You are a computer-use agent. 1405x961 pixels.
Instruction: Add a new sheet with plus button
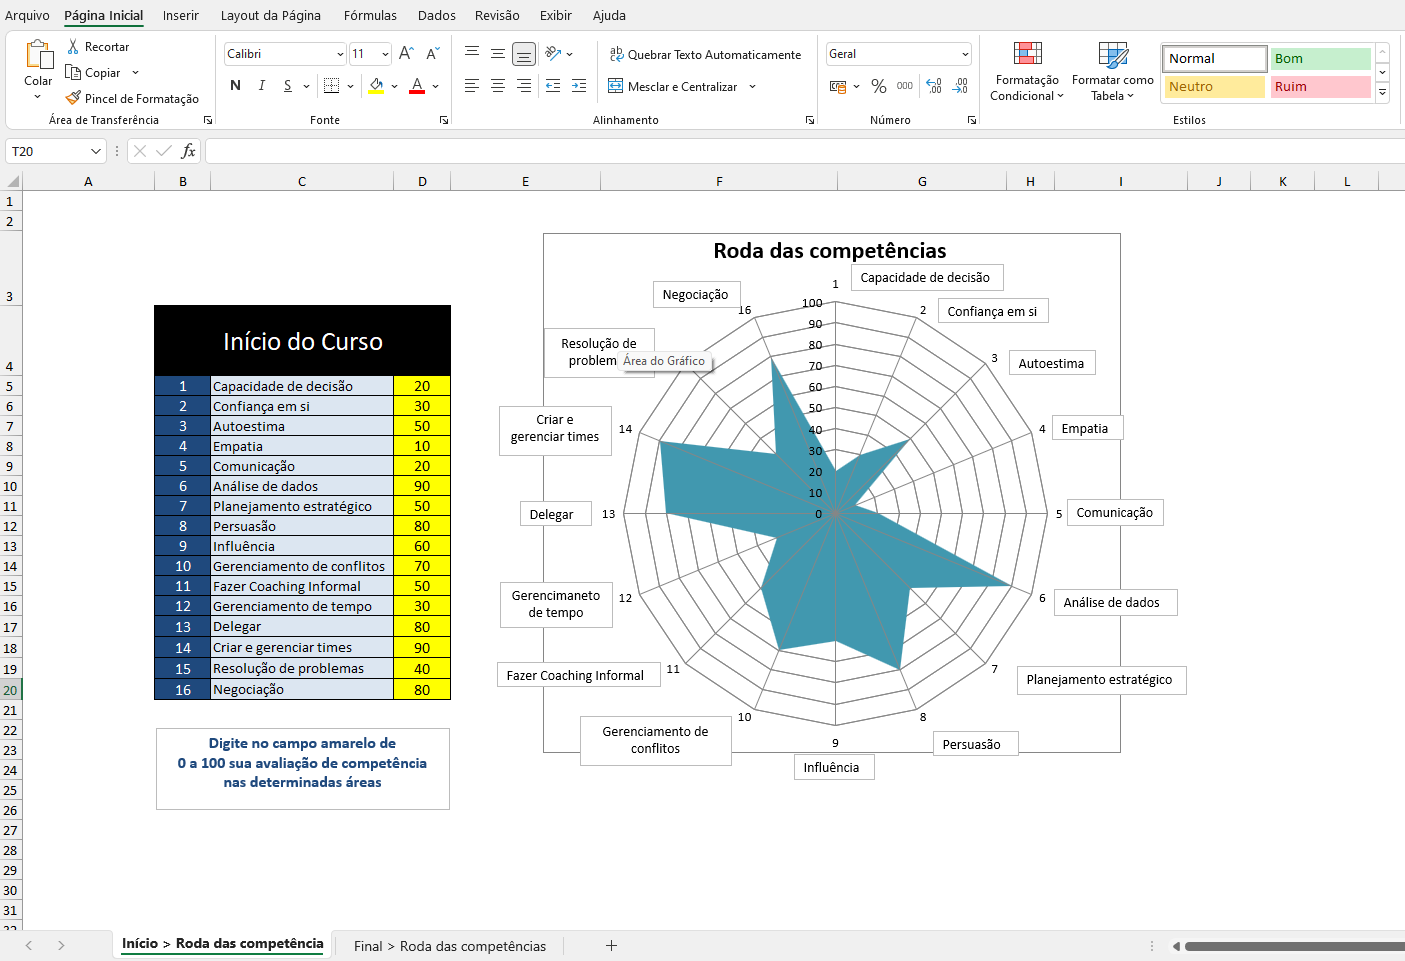[x=611, y=946]
